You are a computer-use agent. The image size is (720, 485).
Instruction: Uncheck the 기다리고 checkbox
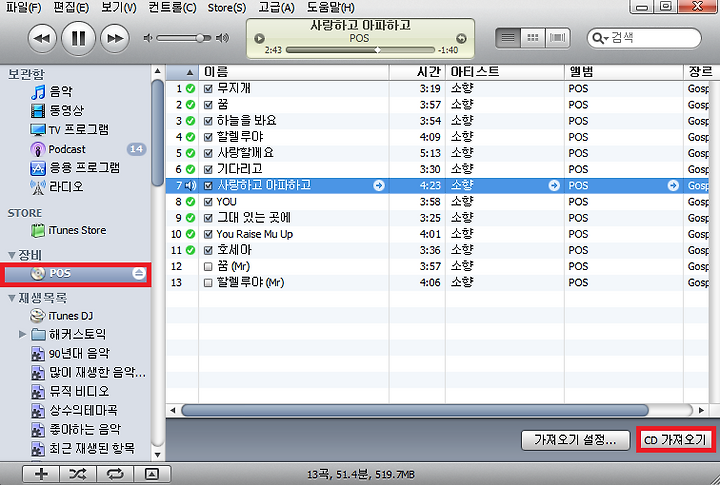[x=208, y=169]
